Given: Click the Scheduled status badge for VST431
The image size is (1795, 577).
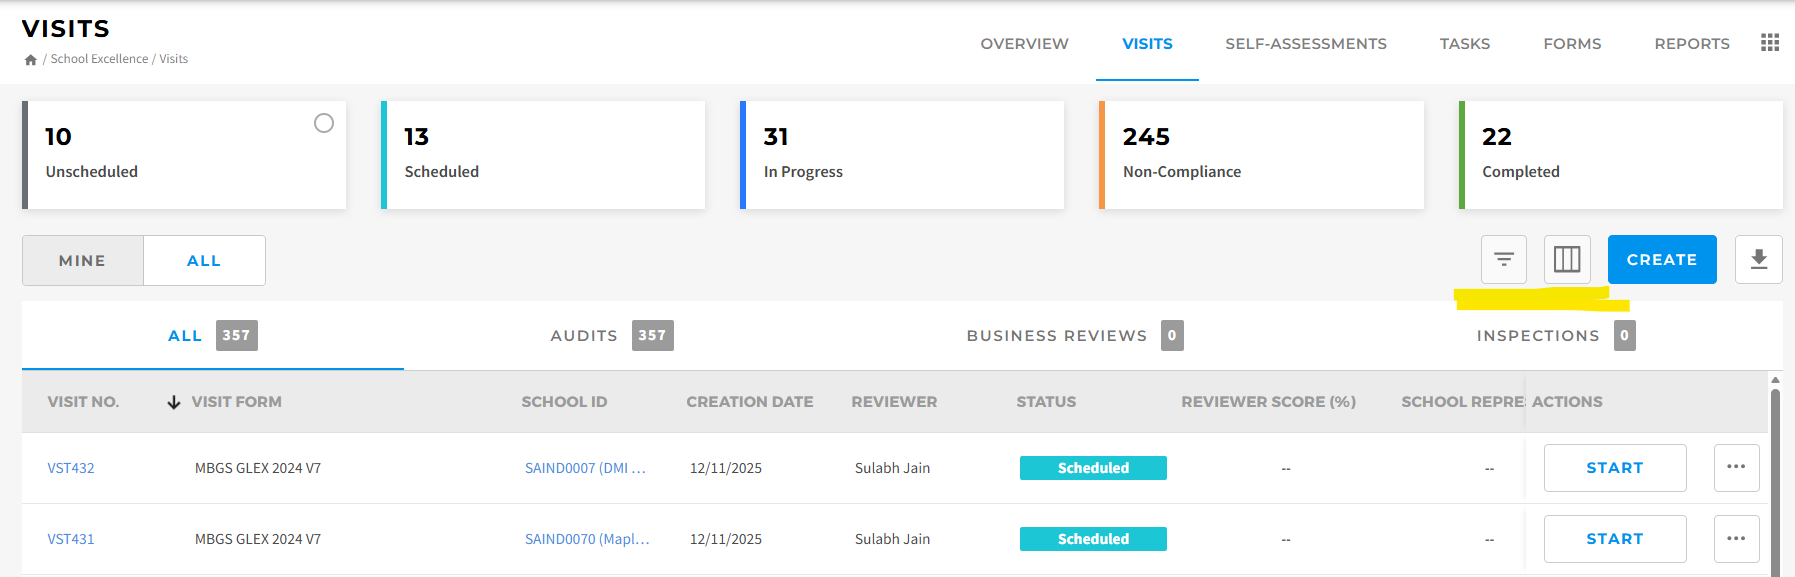Looking at the screenshot, I should 1093,539.
